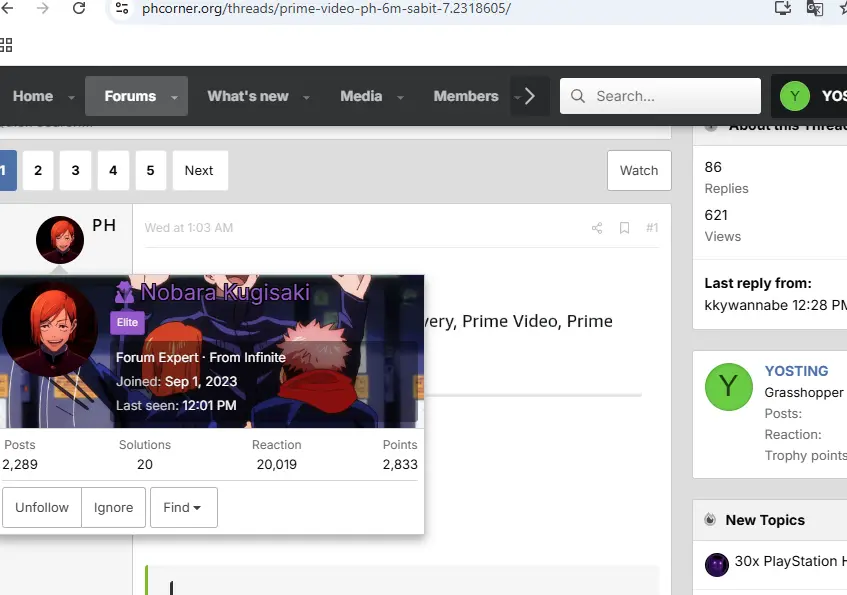The width and height of the screenshot is (847, 595).
Task: Click the Unfollow button
Action: pos(42,507)
